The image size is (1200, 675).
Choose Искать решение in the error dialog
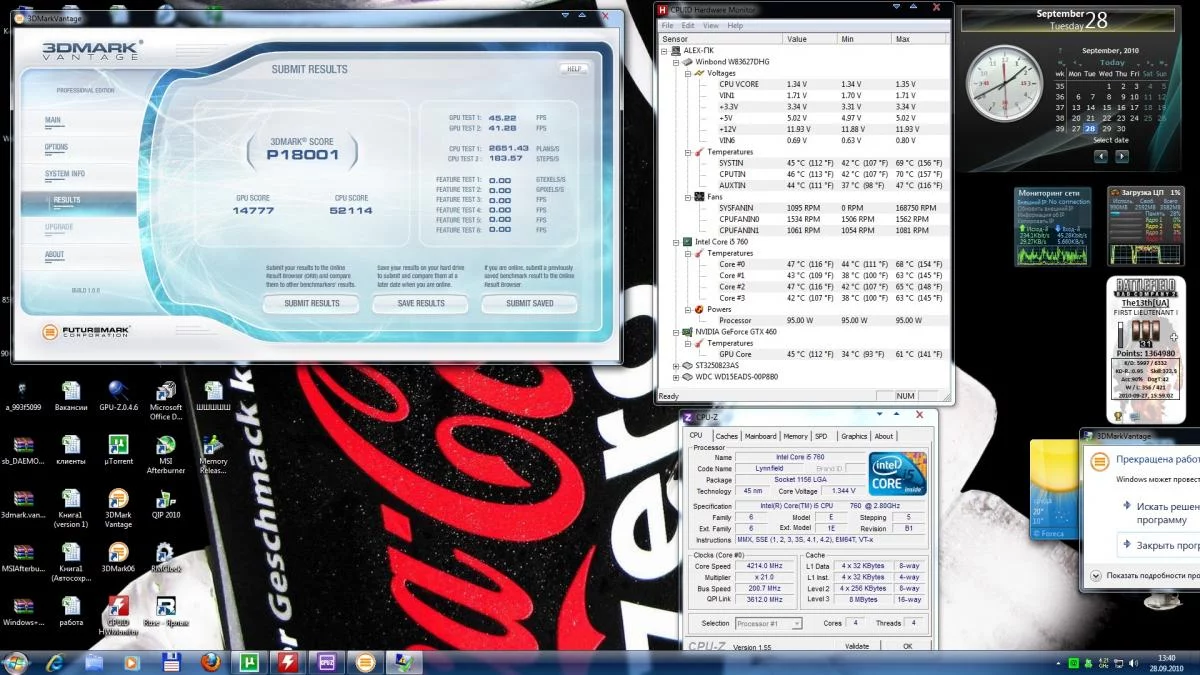tap(1160, 513)
